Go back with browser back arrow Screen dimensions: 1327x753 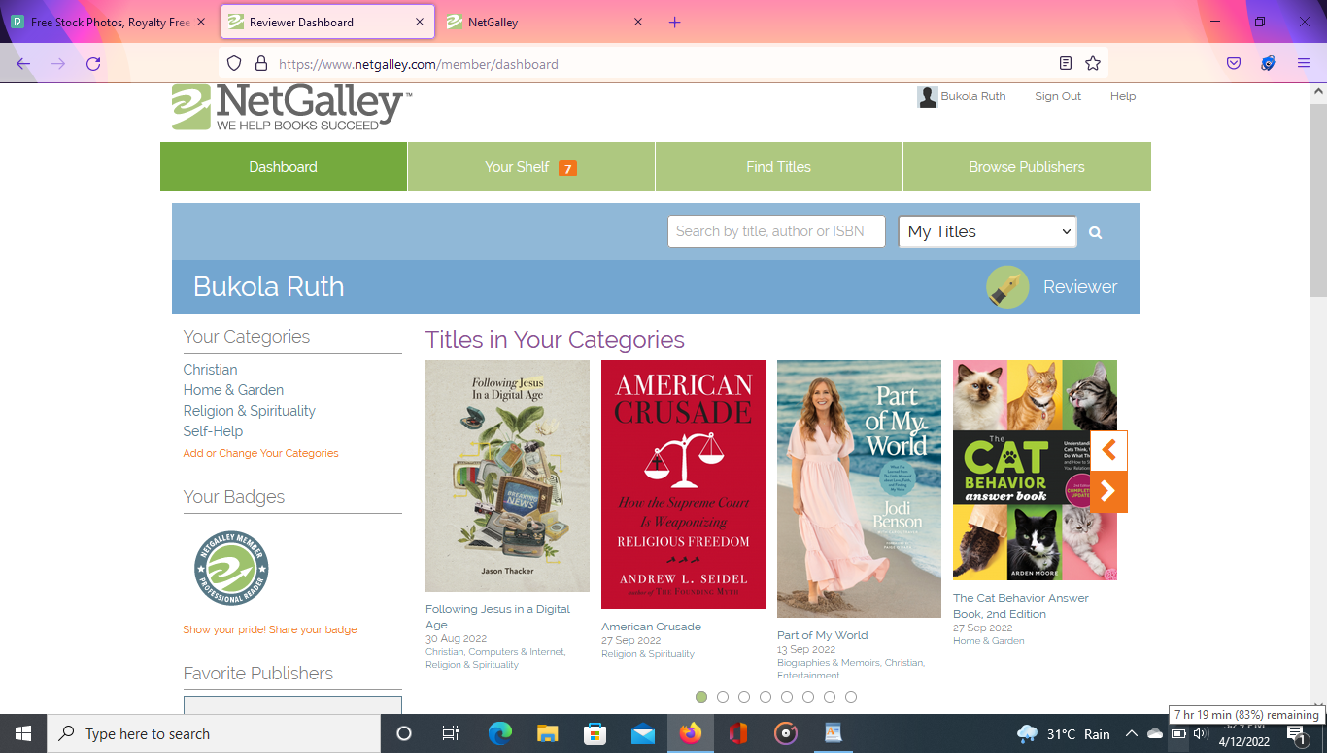(23, 64)
